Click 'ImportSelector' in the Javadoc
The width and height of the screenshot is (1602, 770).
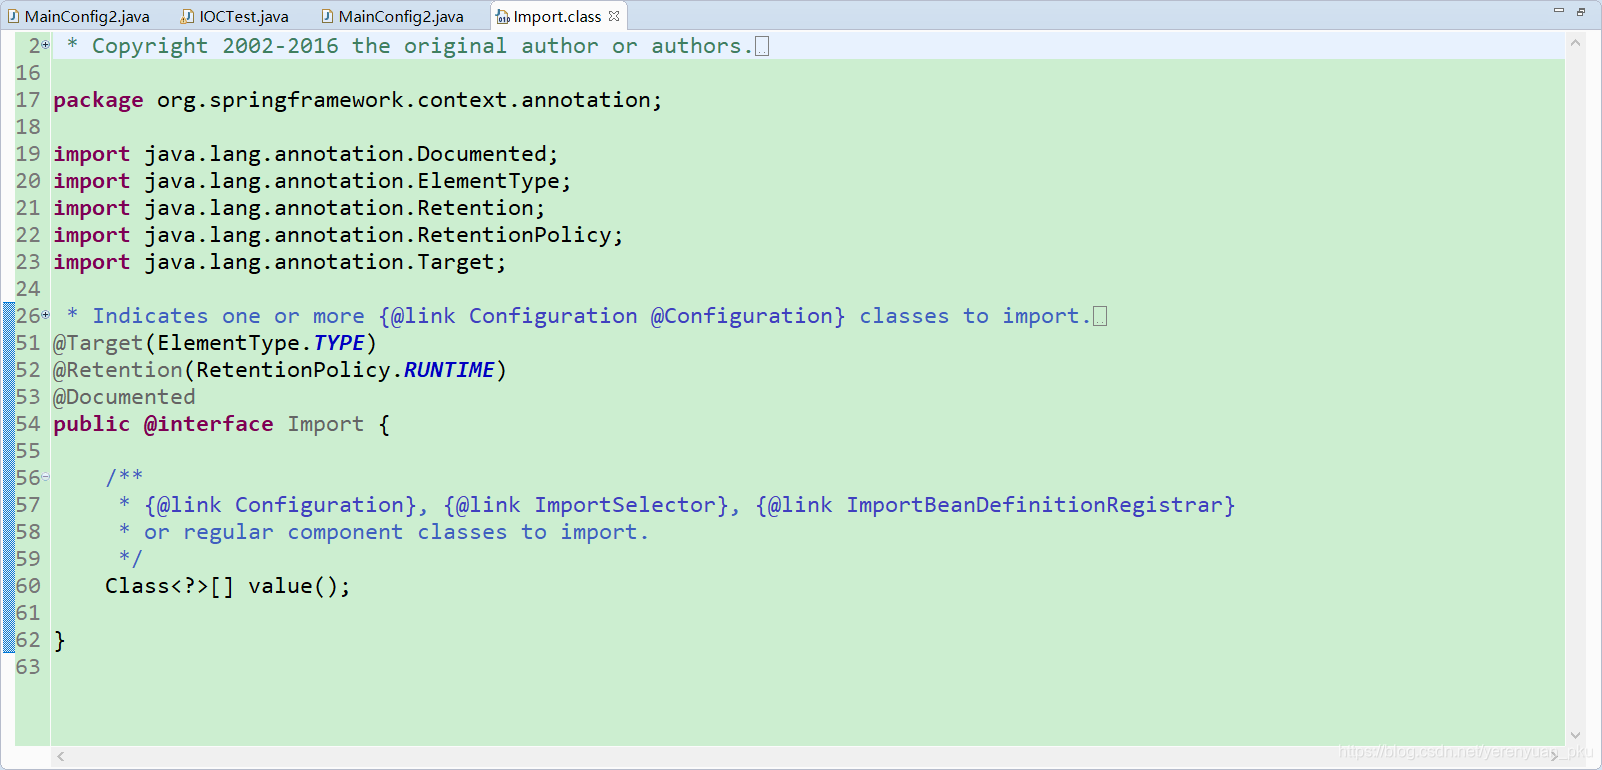[x=625, y=505]
